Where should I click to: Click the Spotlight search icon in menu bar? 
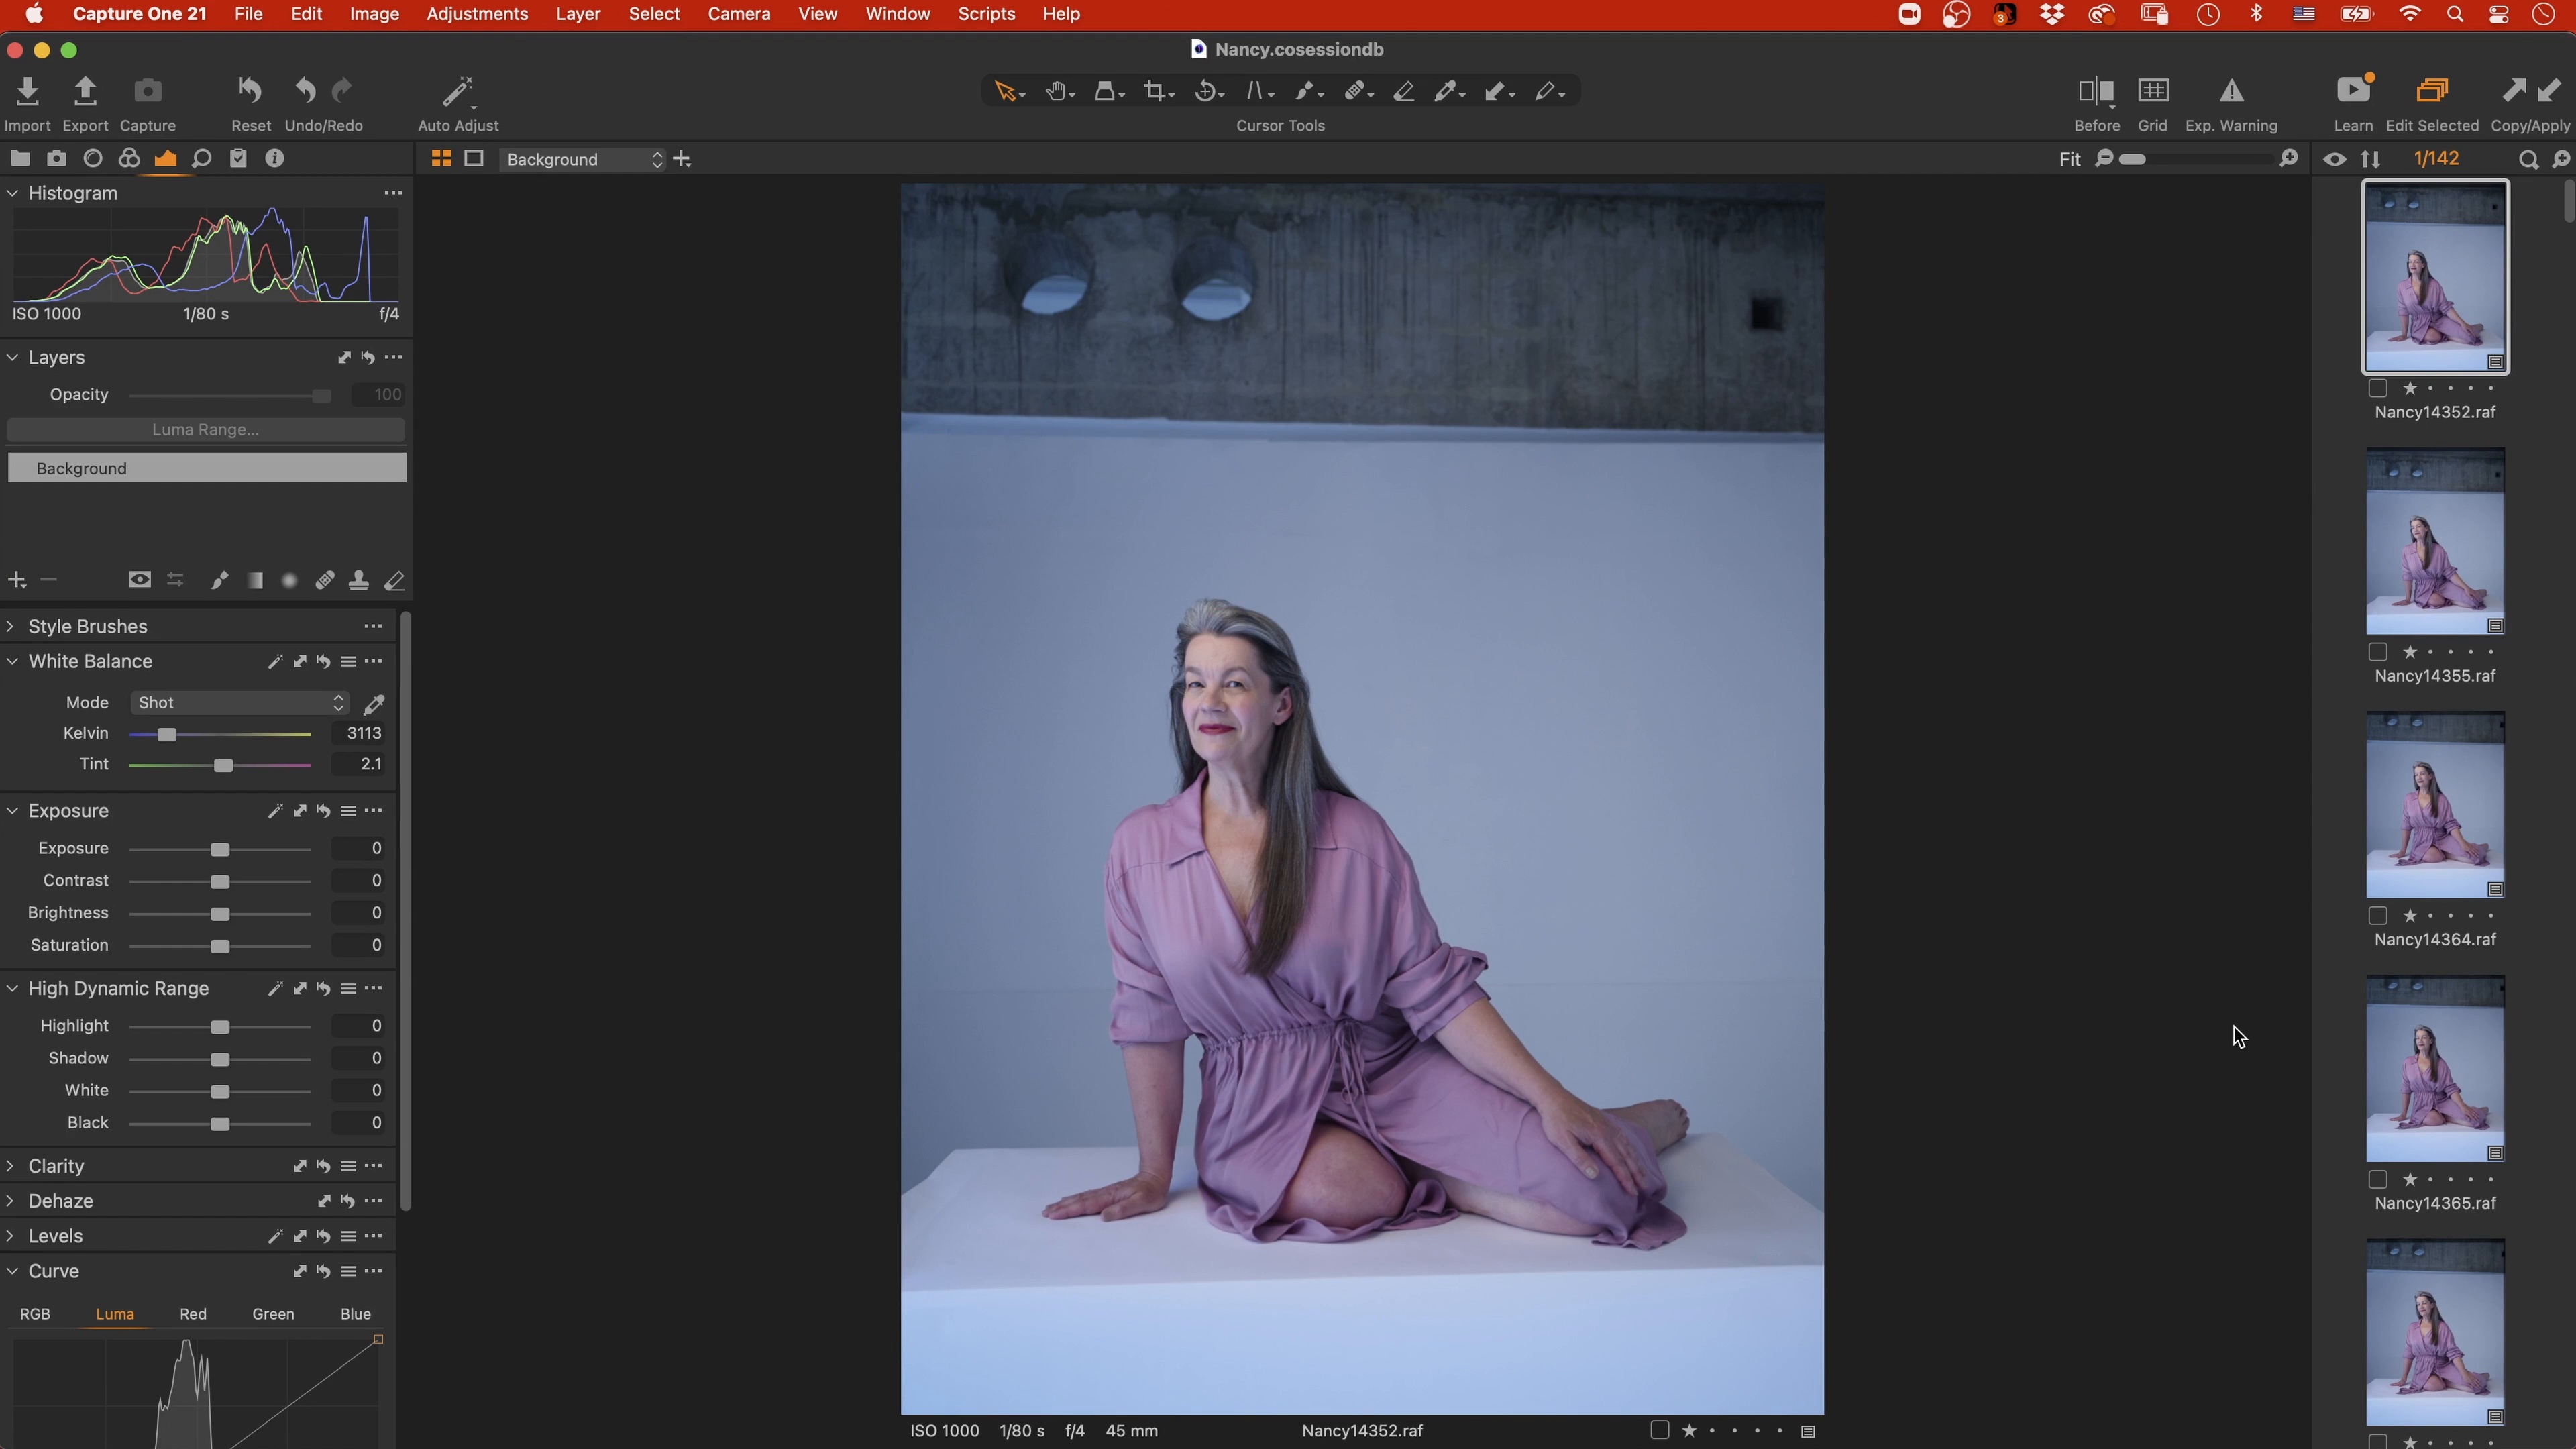pos(2455,14)
